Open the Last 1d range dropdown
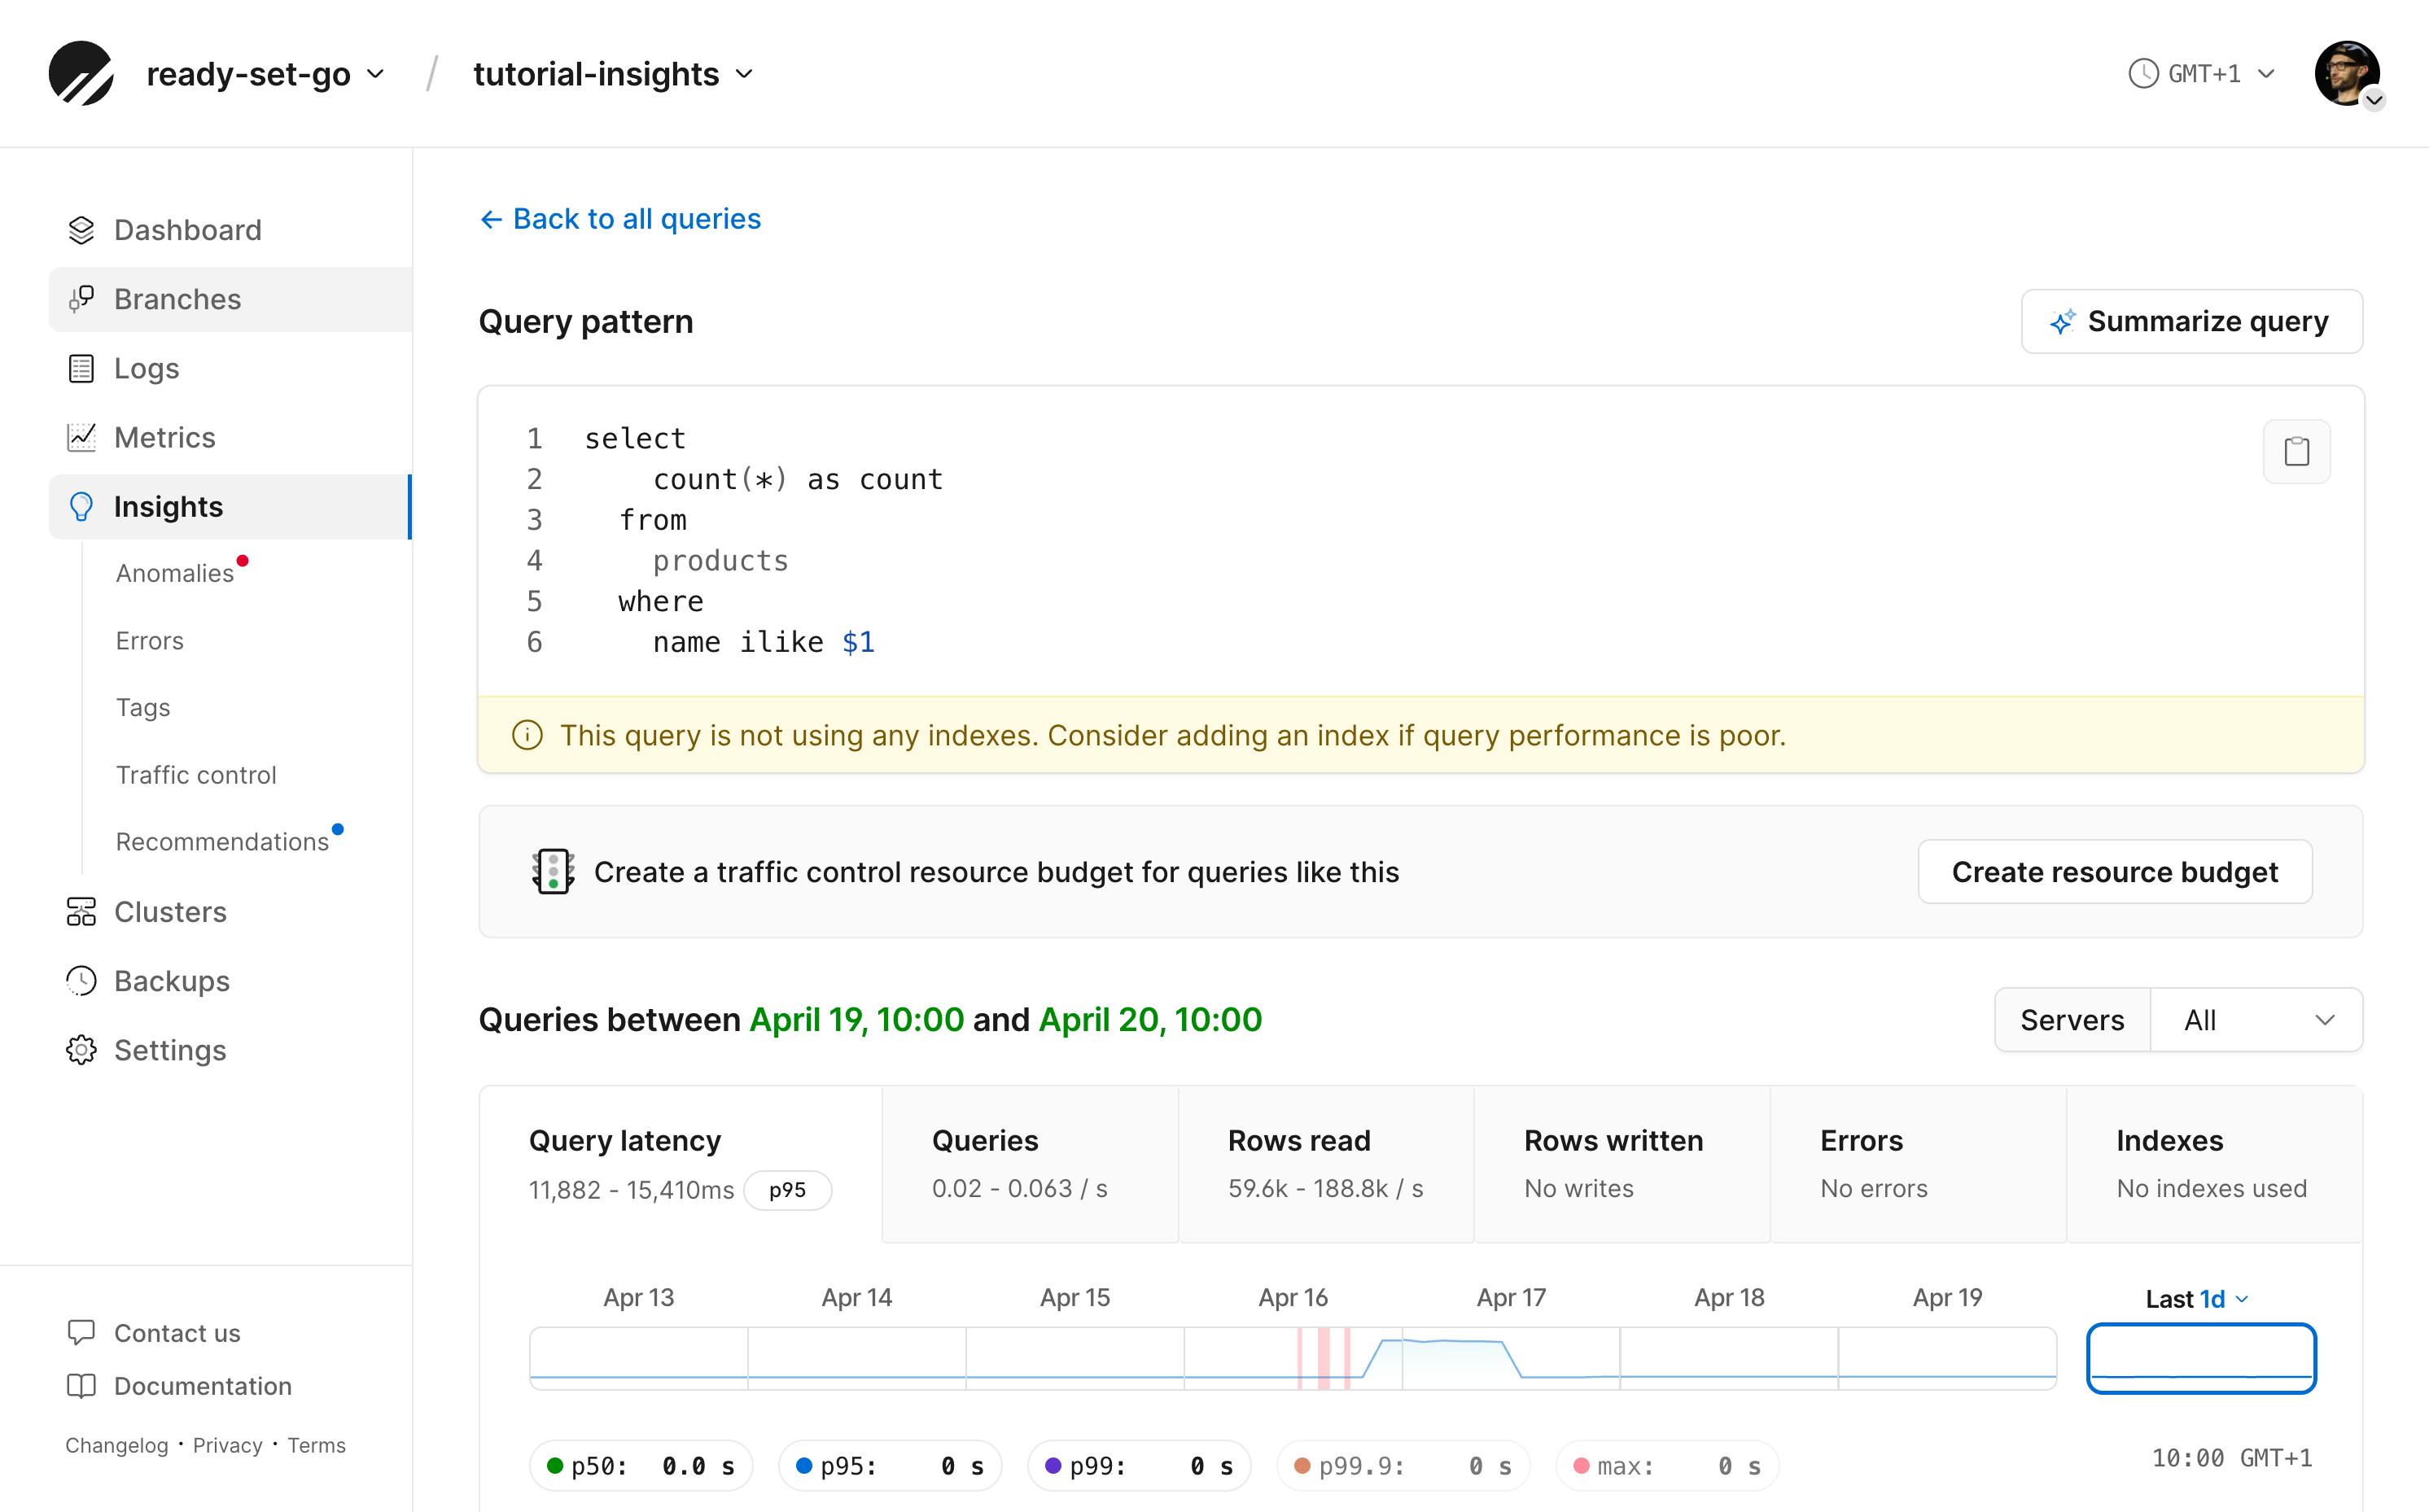Viewport: 2429px width, 1512px height. pos(2197,1299)
